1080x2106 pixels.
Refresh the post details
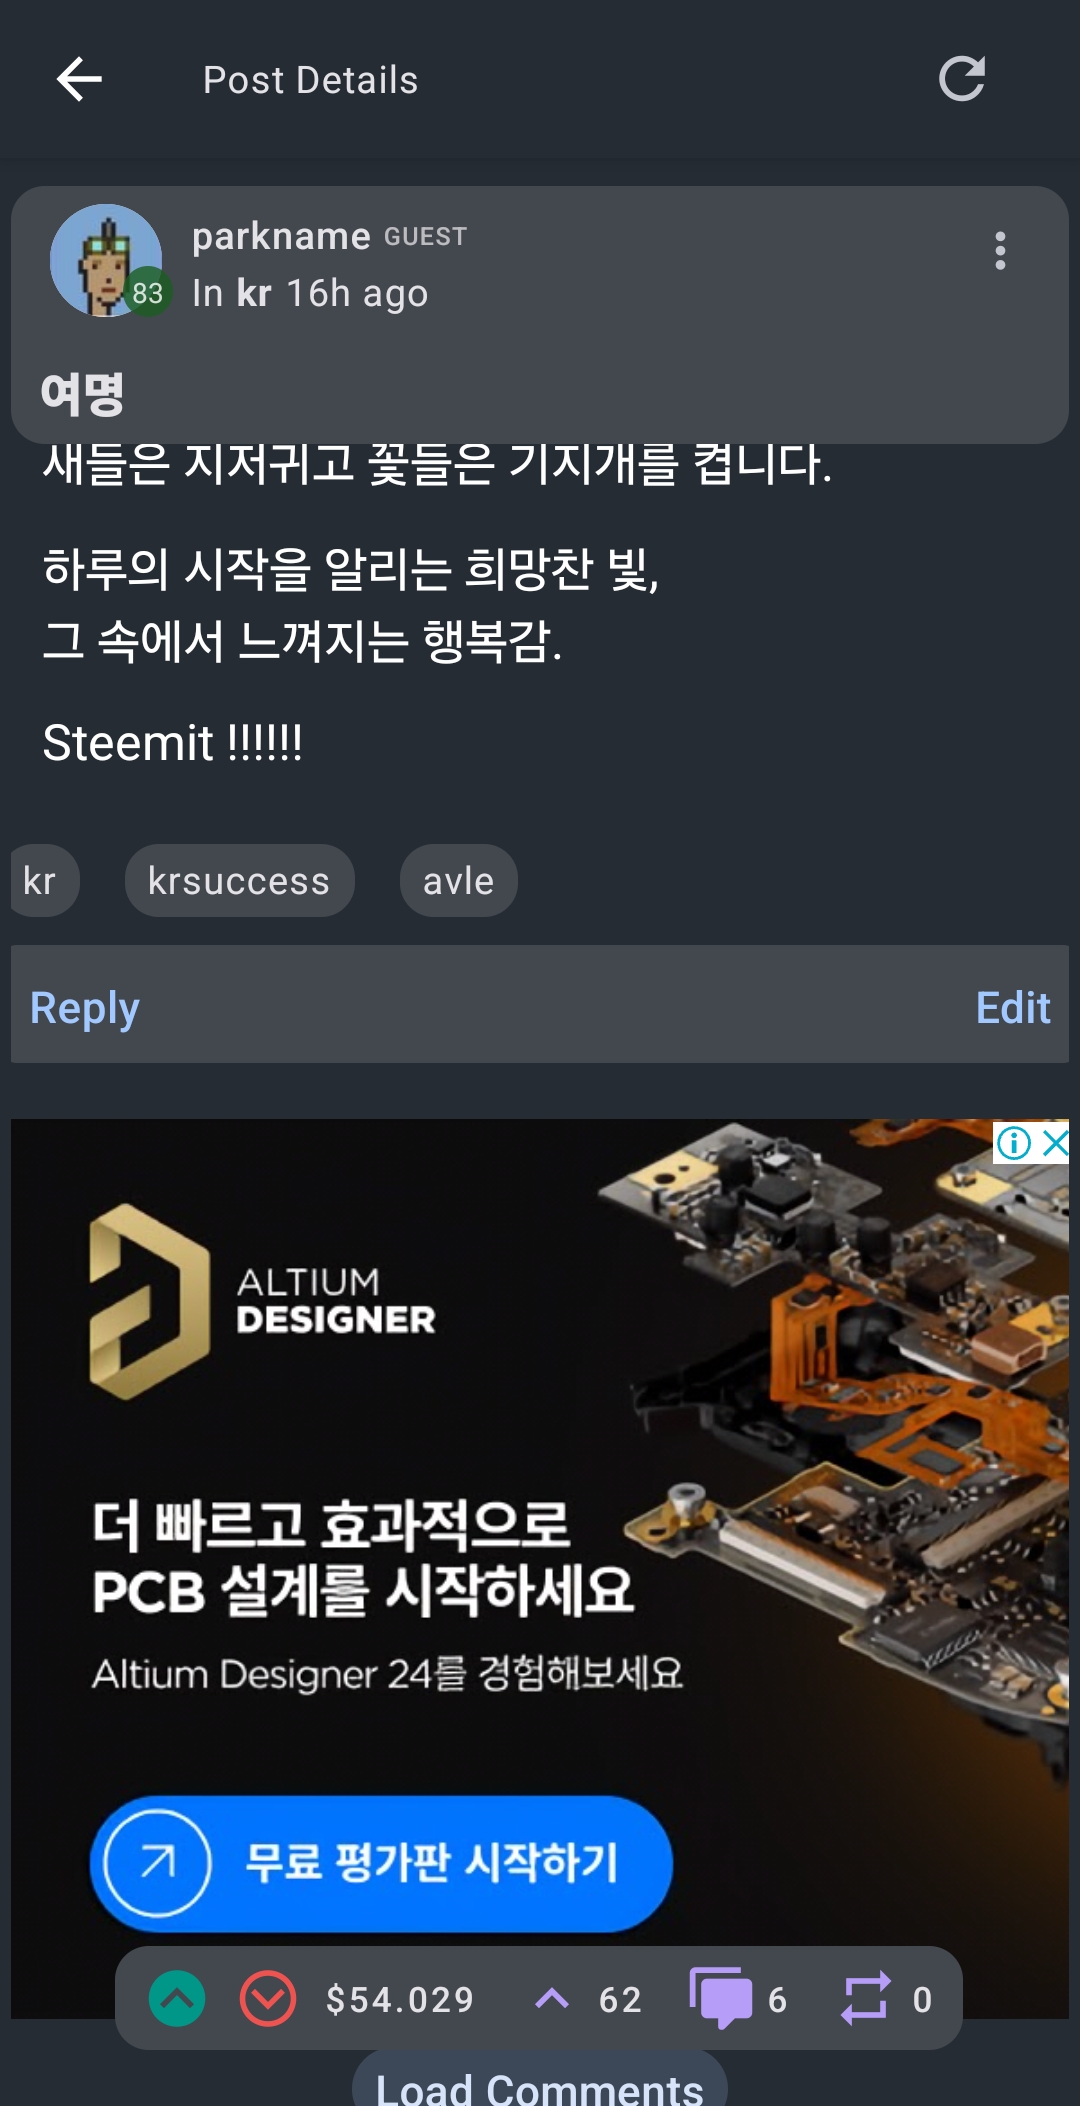(x=962, y=80)
